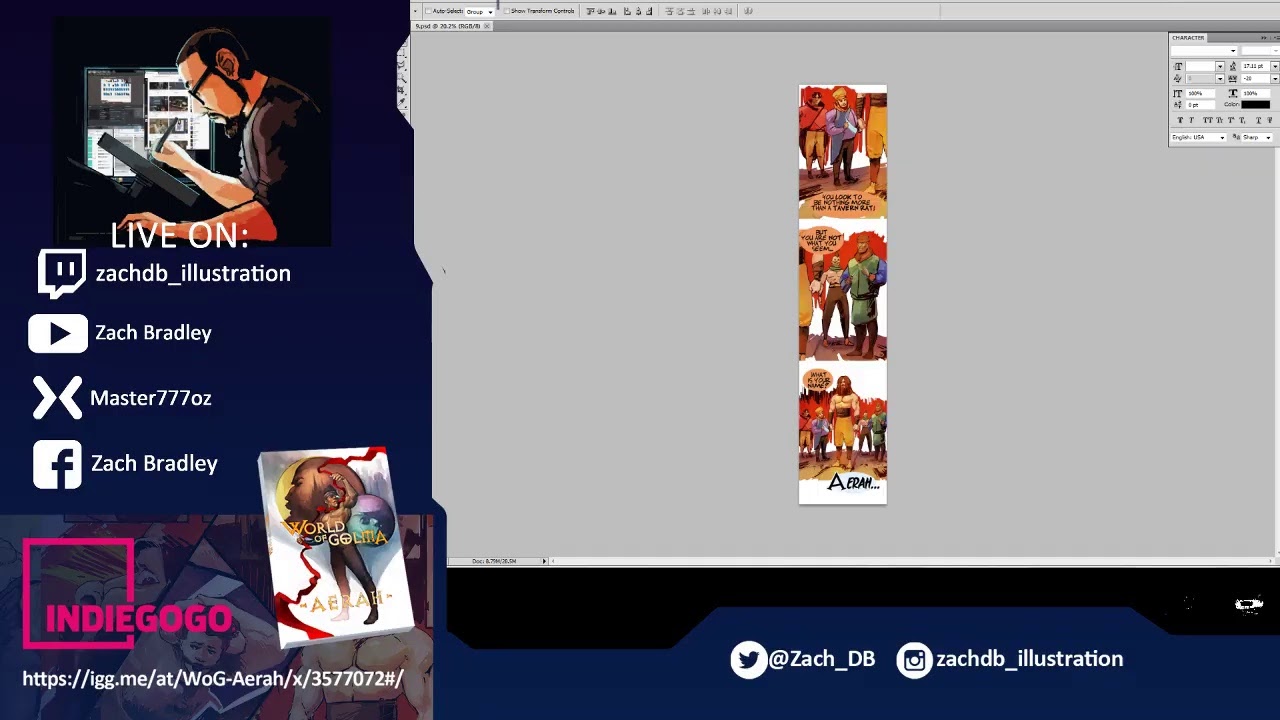
Task: Apply Subscript text style
Action: tap(1243, 120)
